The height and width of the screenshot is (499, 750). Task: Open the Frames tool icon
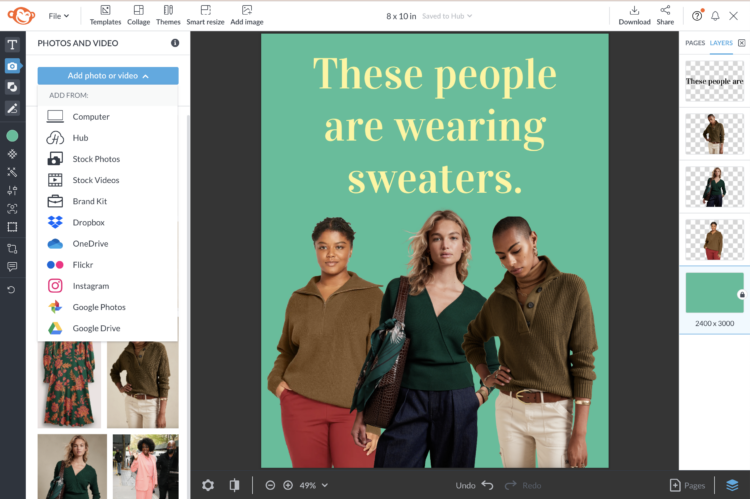click(12, 227)
